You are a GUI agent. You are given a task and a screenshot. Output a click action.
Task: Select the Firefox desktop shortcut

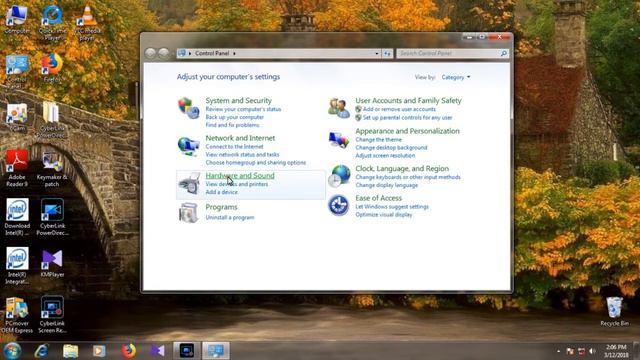(x=52, y=67)
